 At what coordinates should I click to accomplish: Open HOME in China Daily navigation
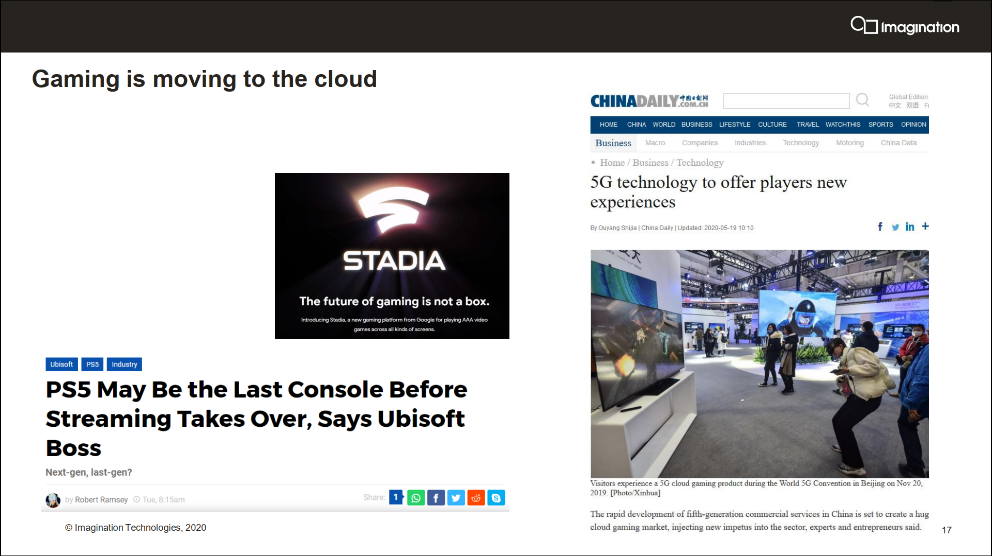pyautogui.click(x=609, y=125)
